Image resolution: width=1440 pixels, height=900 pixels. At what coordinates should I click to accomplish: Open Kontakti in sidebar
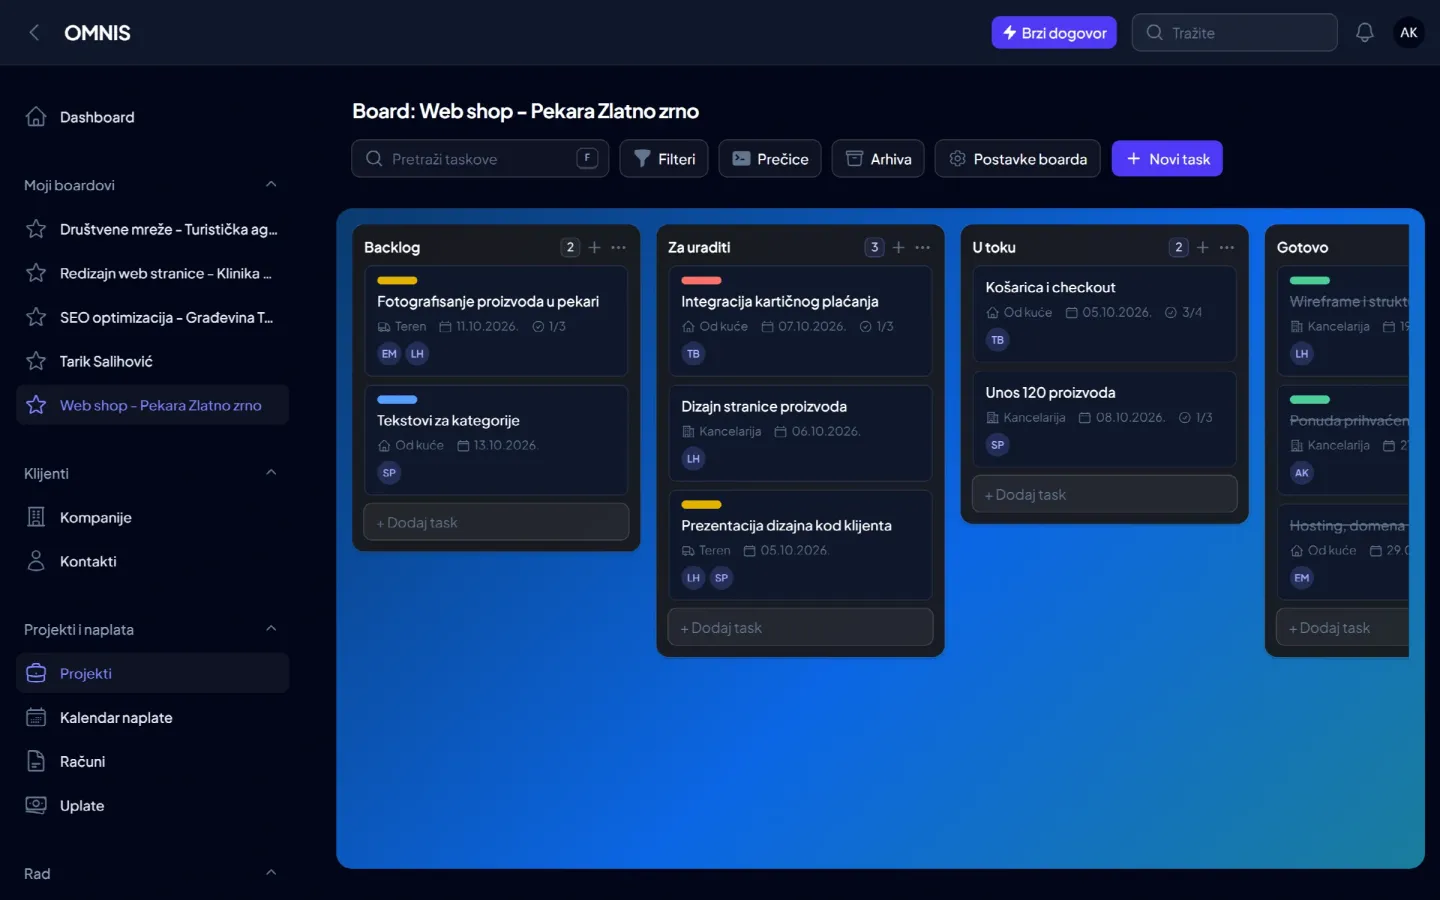[152, 561]
